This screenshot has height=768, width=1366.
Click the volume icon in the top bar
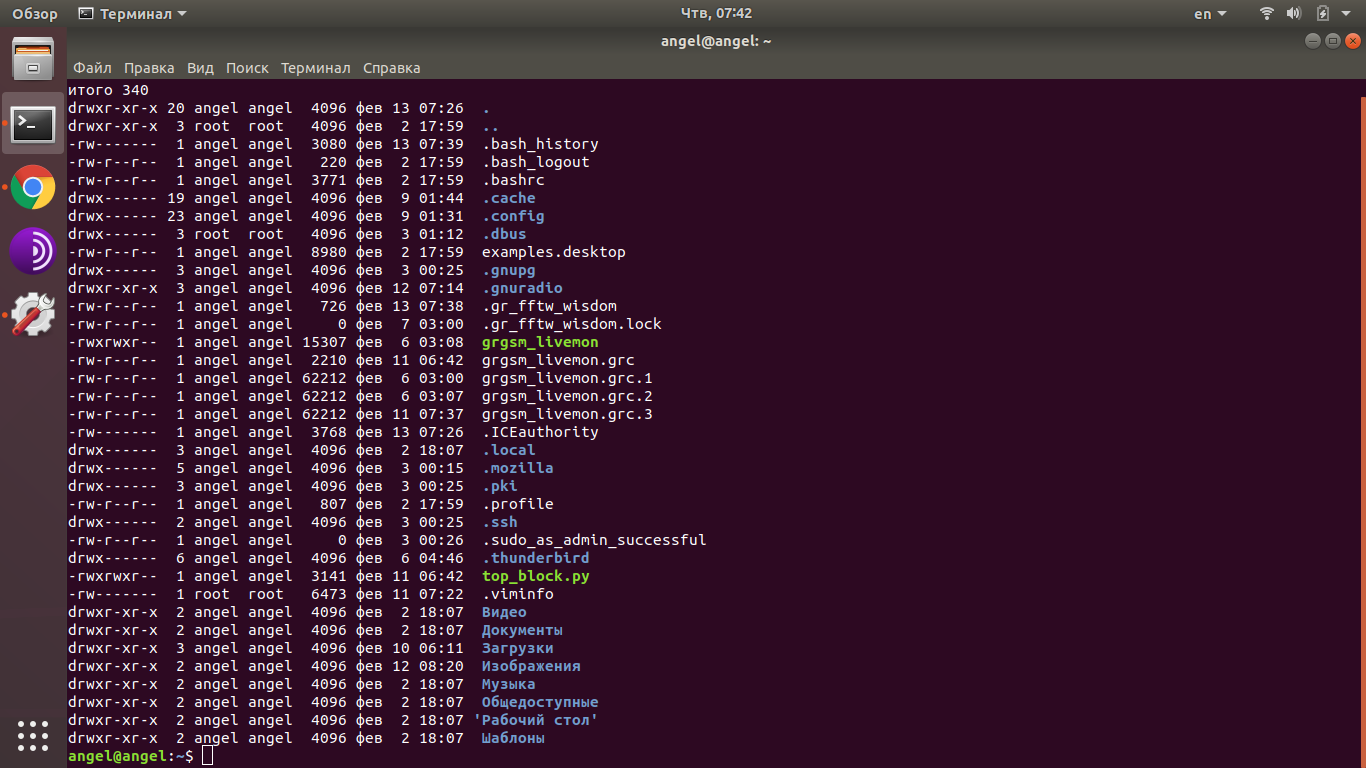[x=1294, y=13]
